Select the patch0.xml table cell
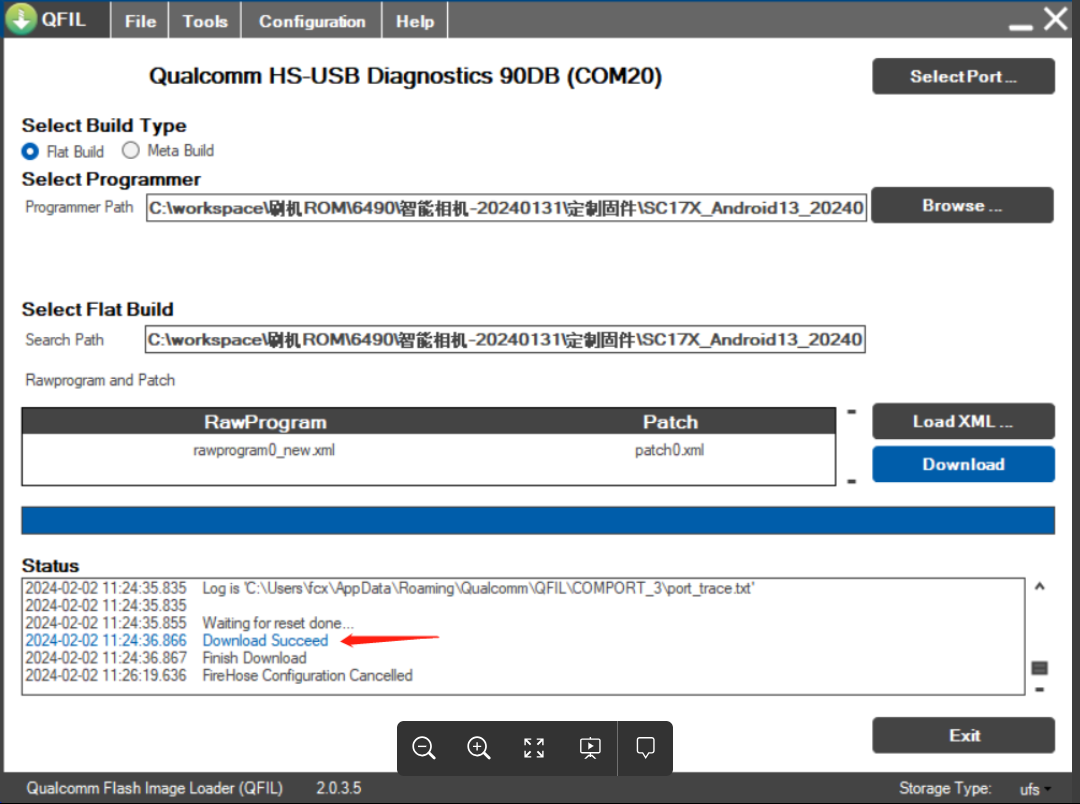The image size is (1080, 804). pyautogui.click(x=669, y=451)
